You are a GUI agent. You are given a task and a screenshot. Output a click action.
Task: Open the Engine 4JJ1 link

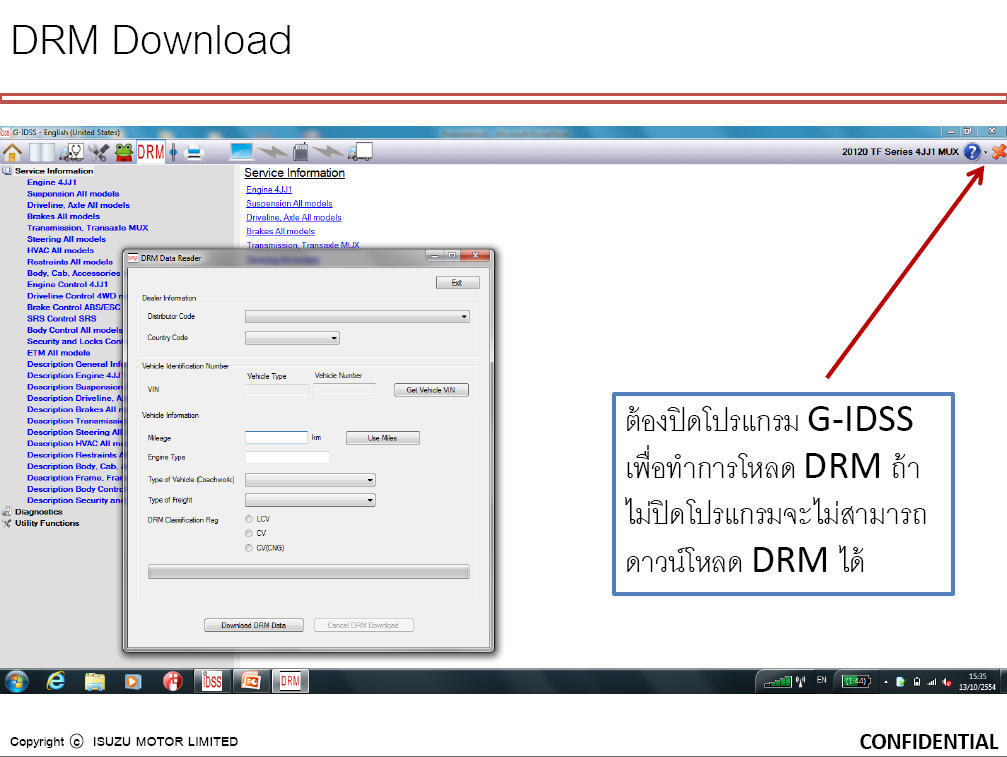click(268, 189)
